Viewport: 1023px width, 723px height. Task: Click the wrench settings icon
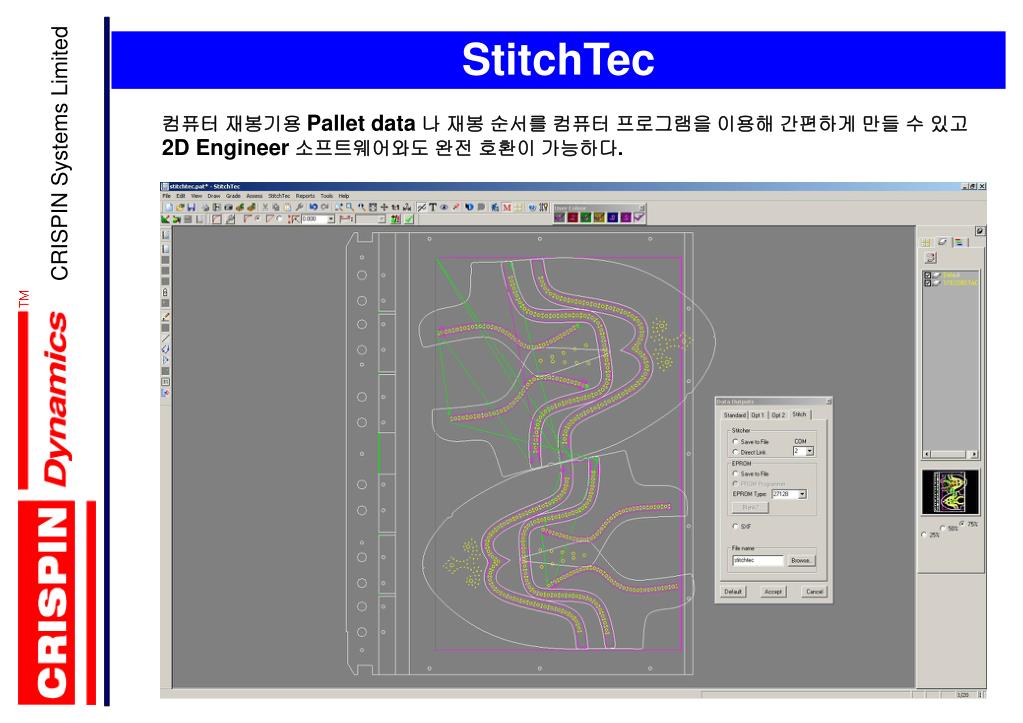click(299, 207)
